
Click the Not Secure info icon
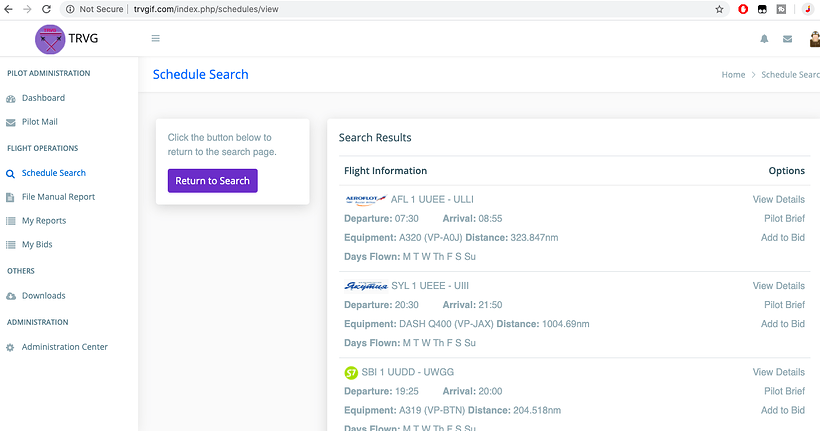click(x=70, y=9)
